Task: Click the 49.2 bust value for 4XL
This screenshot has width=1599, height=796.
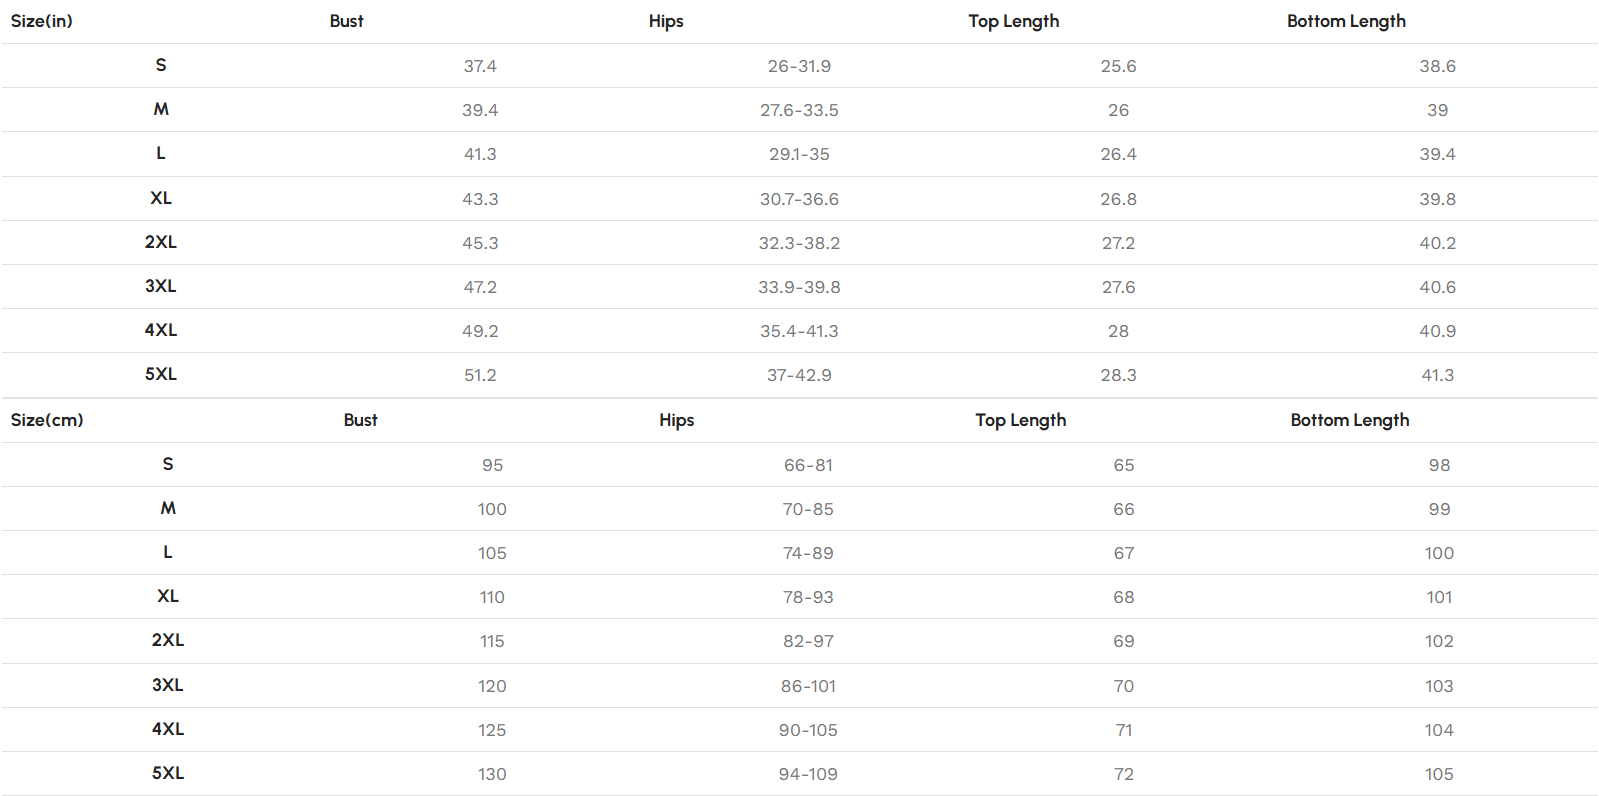Action: tap(480, 331)
